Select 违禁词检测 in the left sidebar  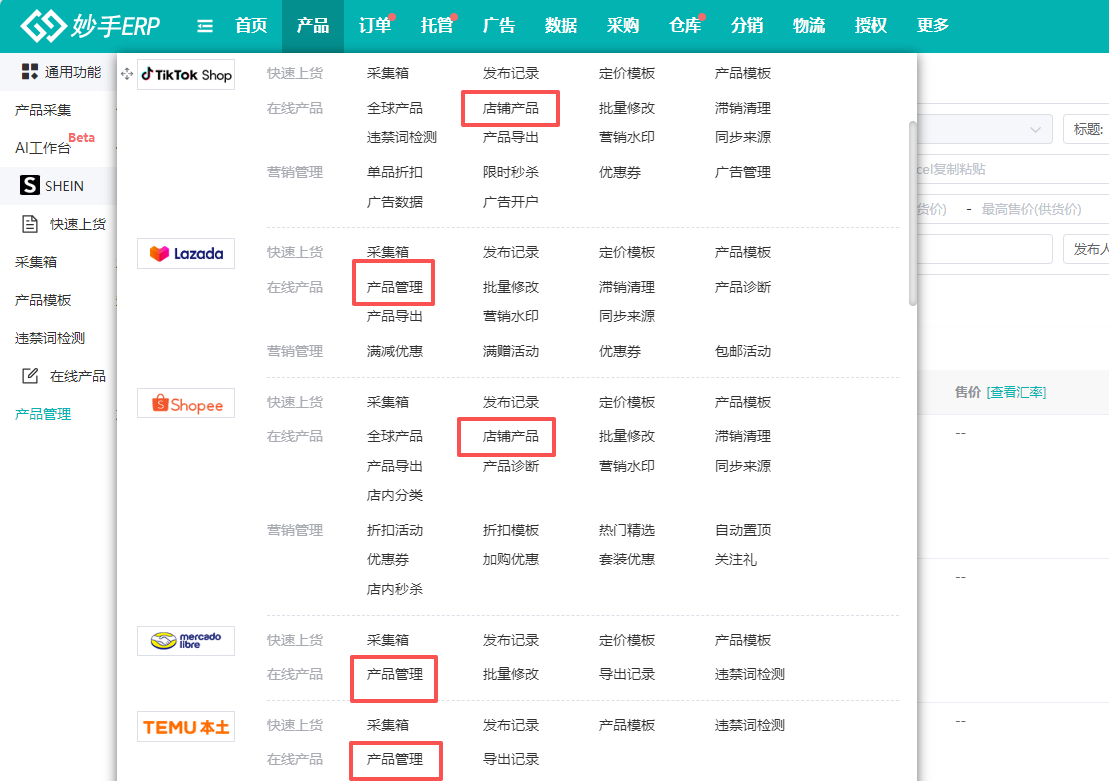click(x=50, y=338)
